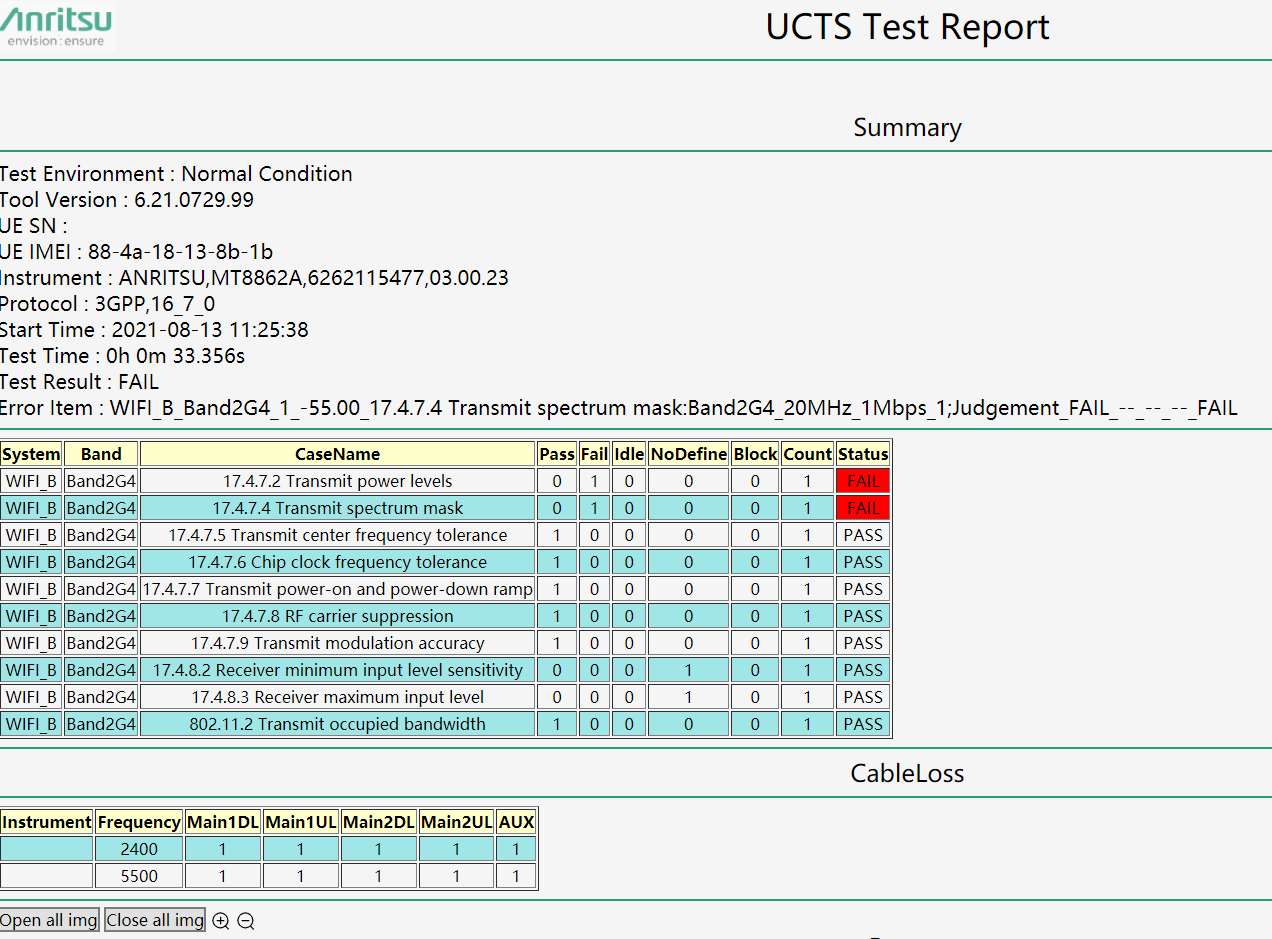This screenshot has width=1272, height=939.
Task: Click red FAIL status for Transmit power levels
Action: [863, 481]
